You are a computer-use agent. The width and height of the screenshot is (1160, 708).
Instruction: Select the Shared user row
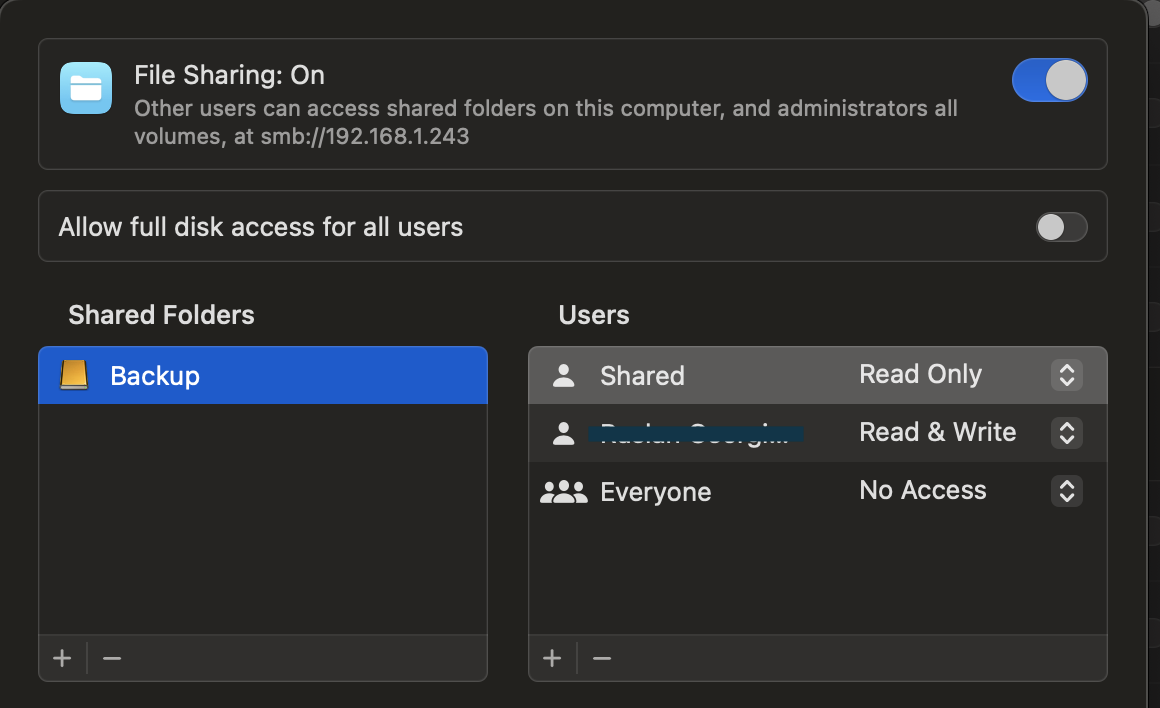tap(817, 375)
